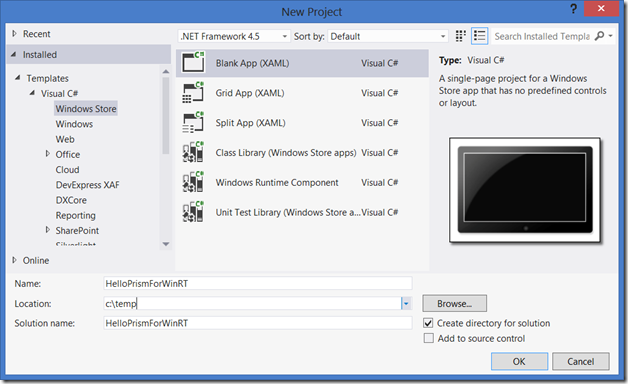The height and width of the screenshot is (384, 628).
Task: Click the Blank App (XAML) template icon
Action: [193, 62]
